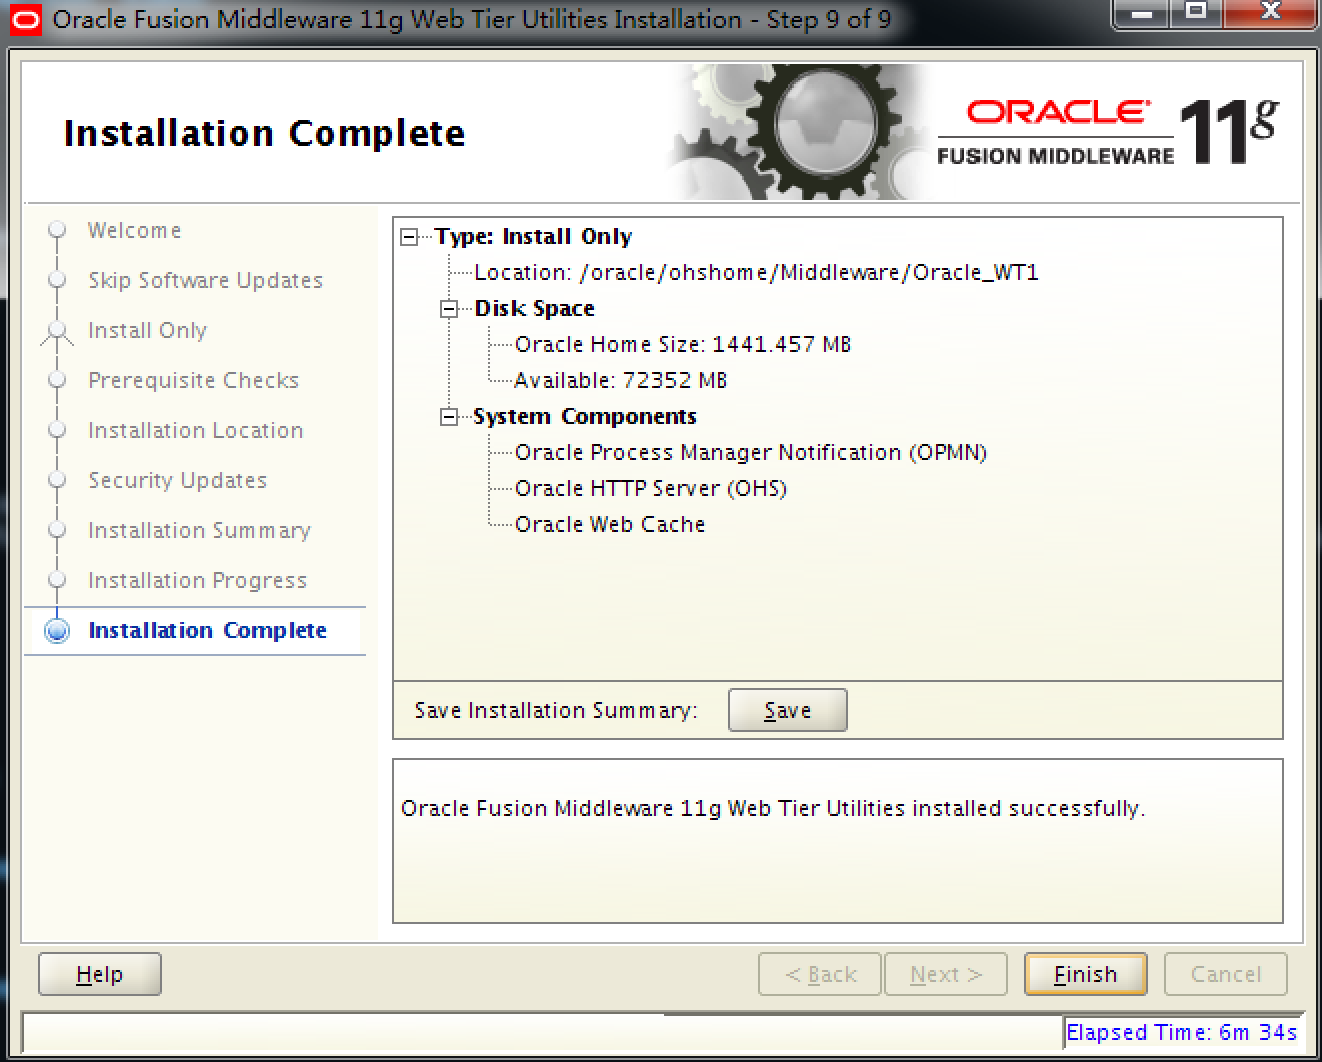Click the disabled Next button
1322x1062 pixels.
pos(946,974)
